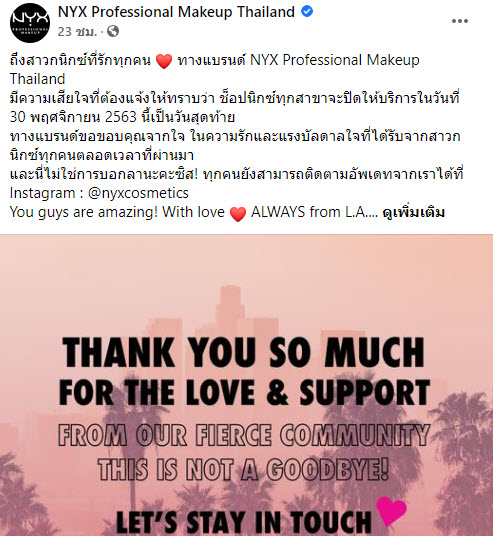
Task: Click the @nyxcosmetics Instagram handle text
Action: [138, 193]
